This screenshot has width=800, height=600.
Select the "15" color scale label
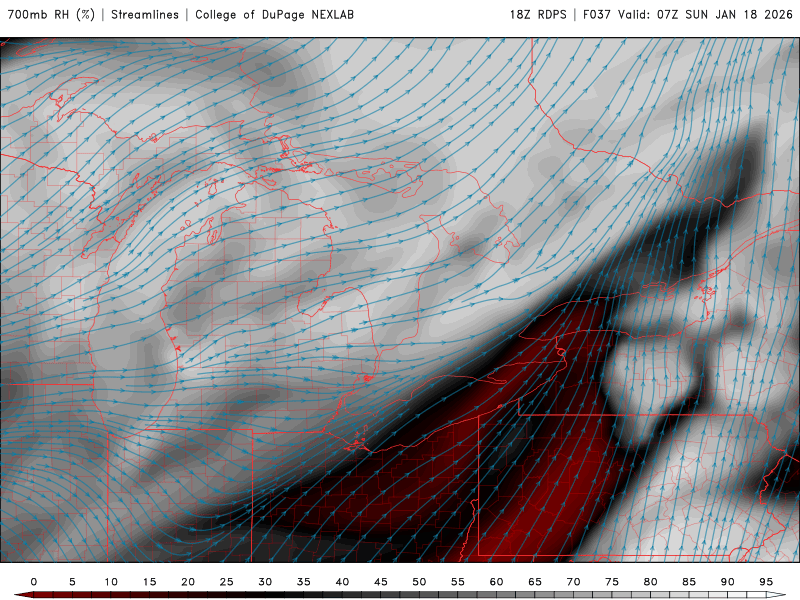click(x=149, y=582)
